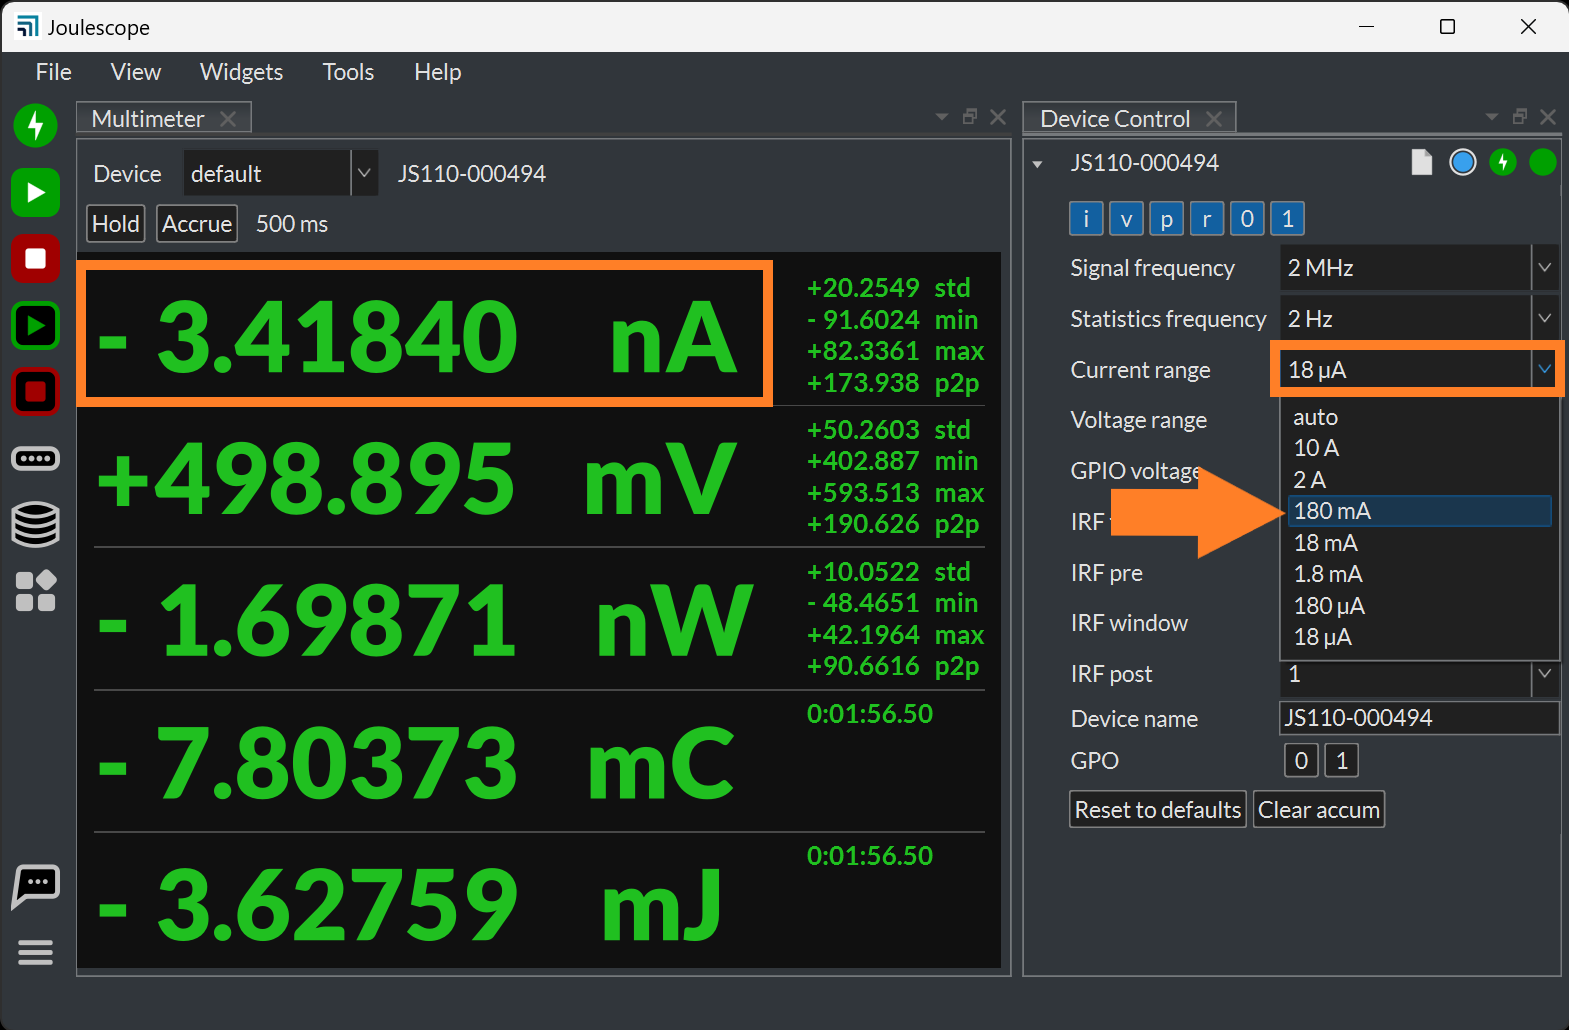The height and width of the screenshot is (1030, 1569).
Task: Click the document page icon for JS110-000494
Action: [x=1422, y=162]
